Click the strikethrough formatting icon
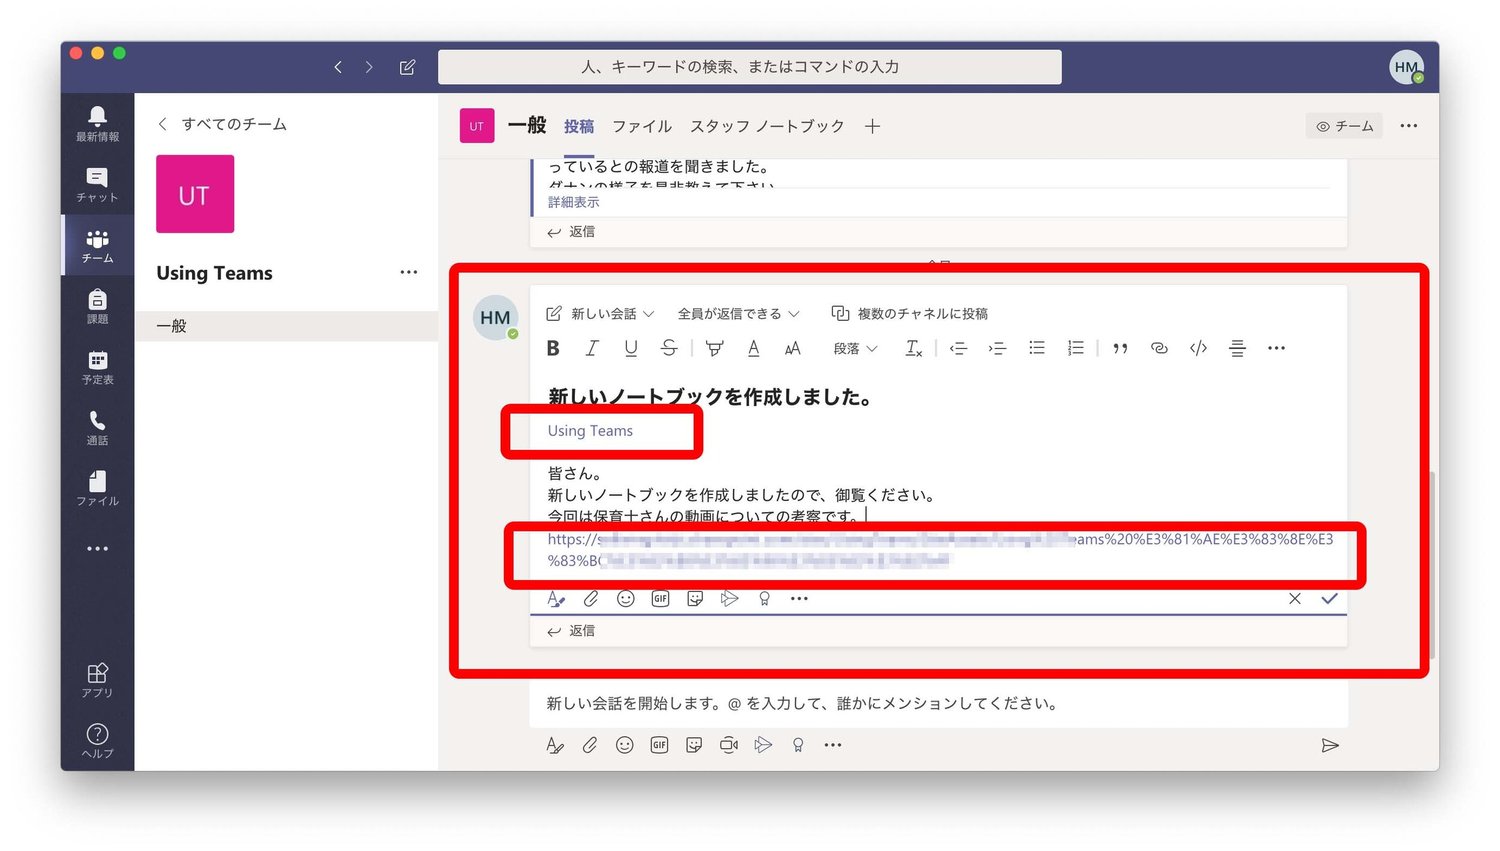The image size is (1500, 851). click(669, 348)
